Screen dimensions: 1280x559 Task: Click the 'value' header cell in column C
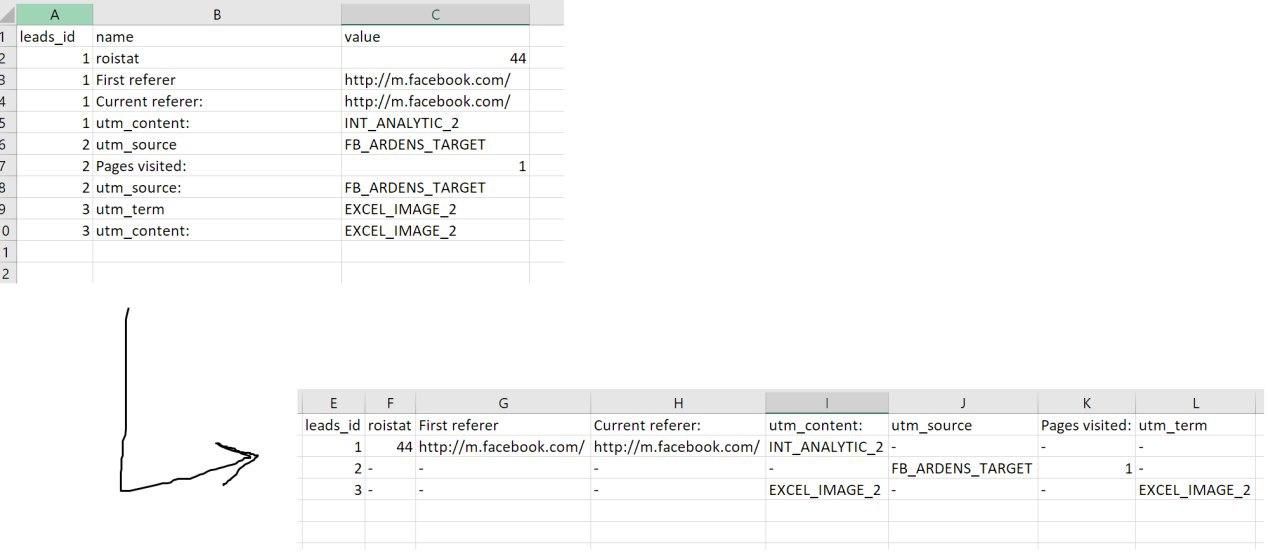[435, 37]
